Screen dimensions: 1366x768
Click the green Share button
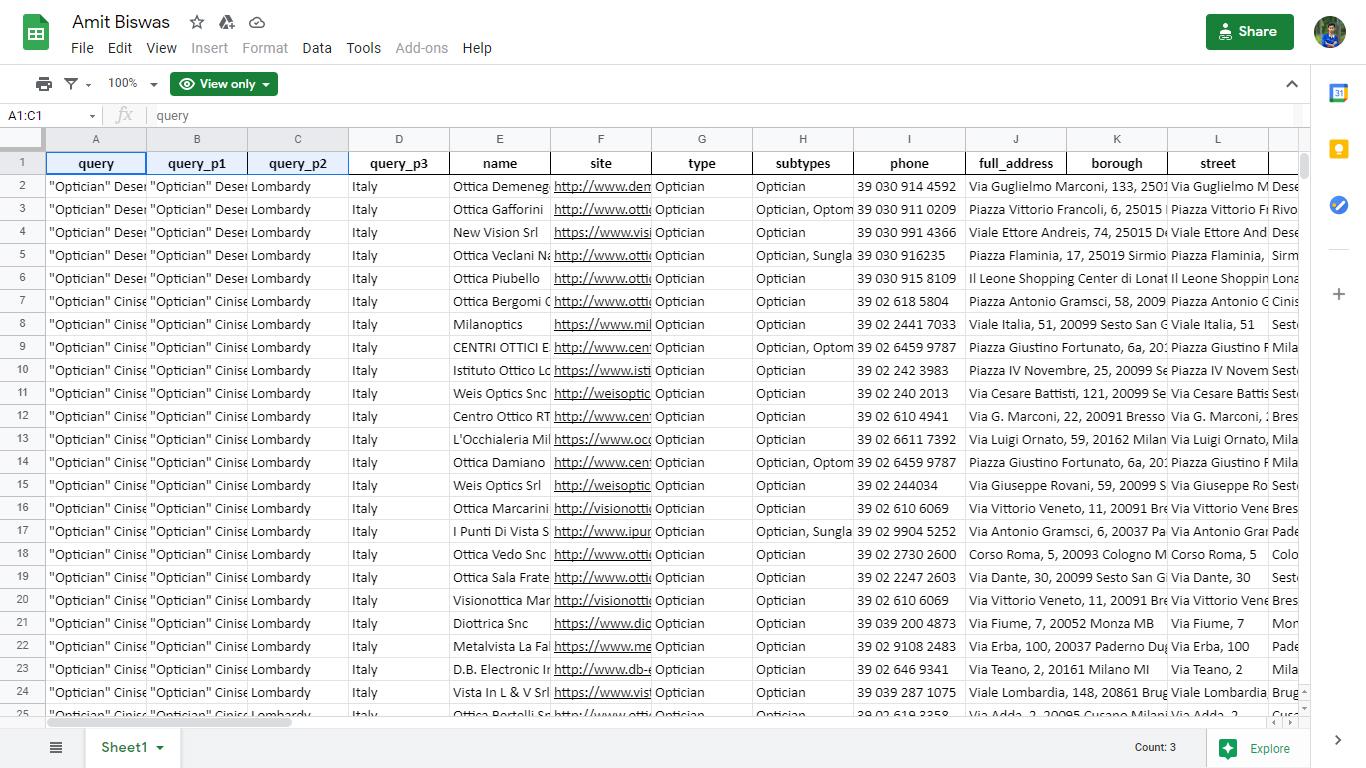coord(1249,31)
